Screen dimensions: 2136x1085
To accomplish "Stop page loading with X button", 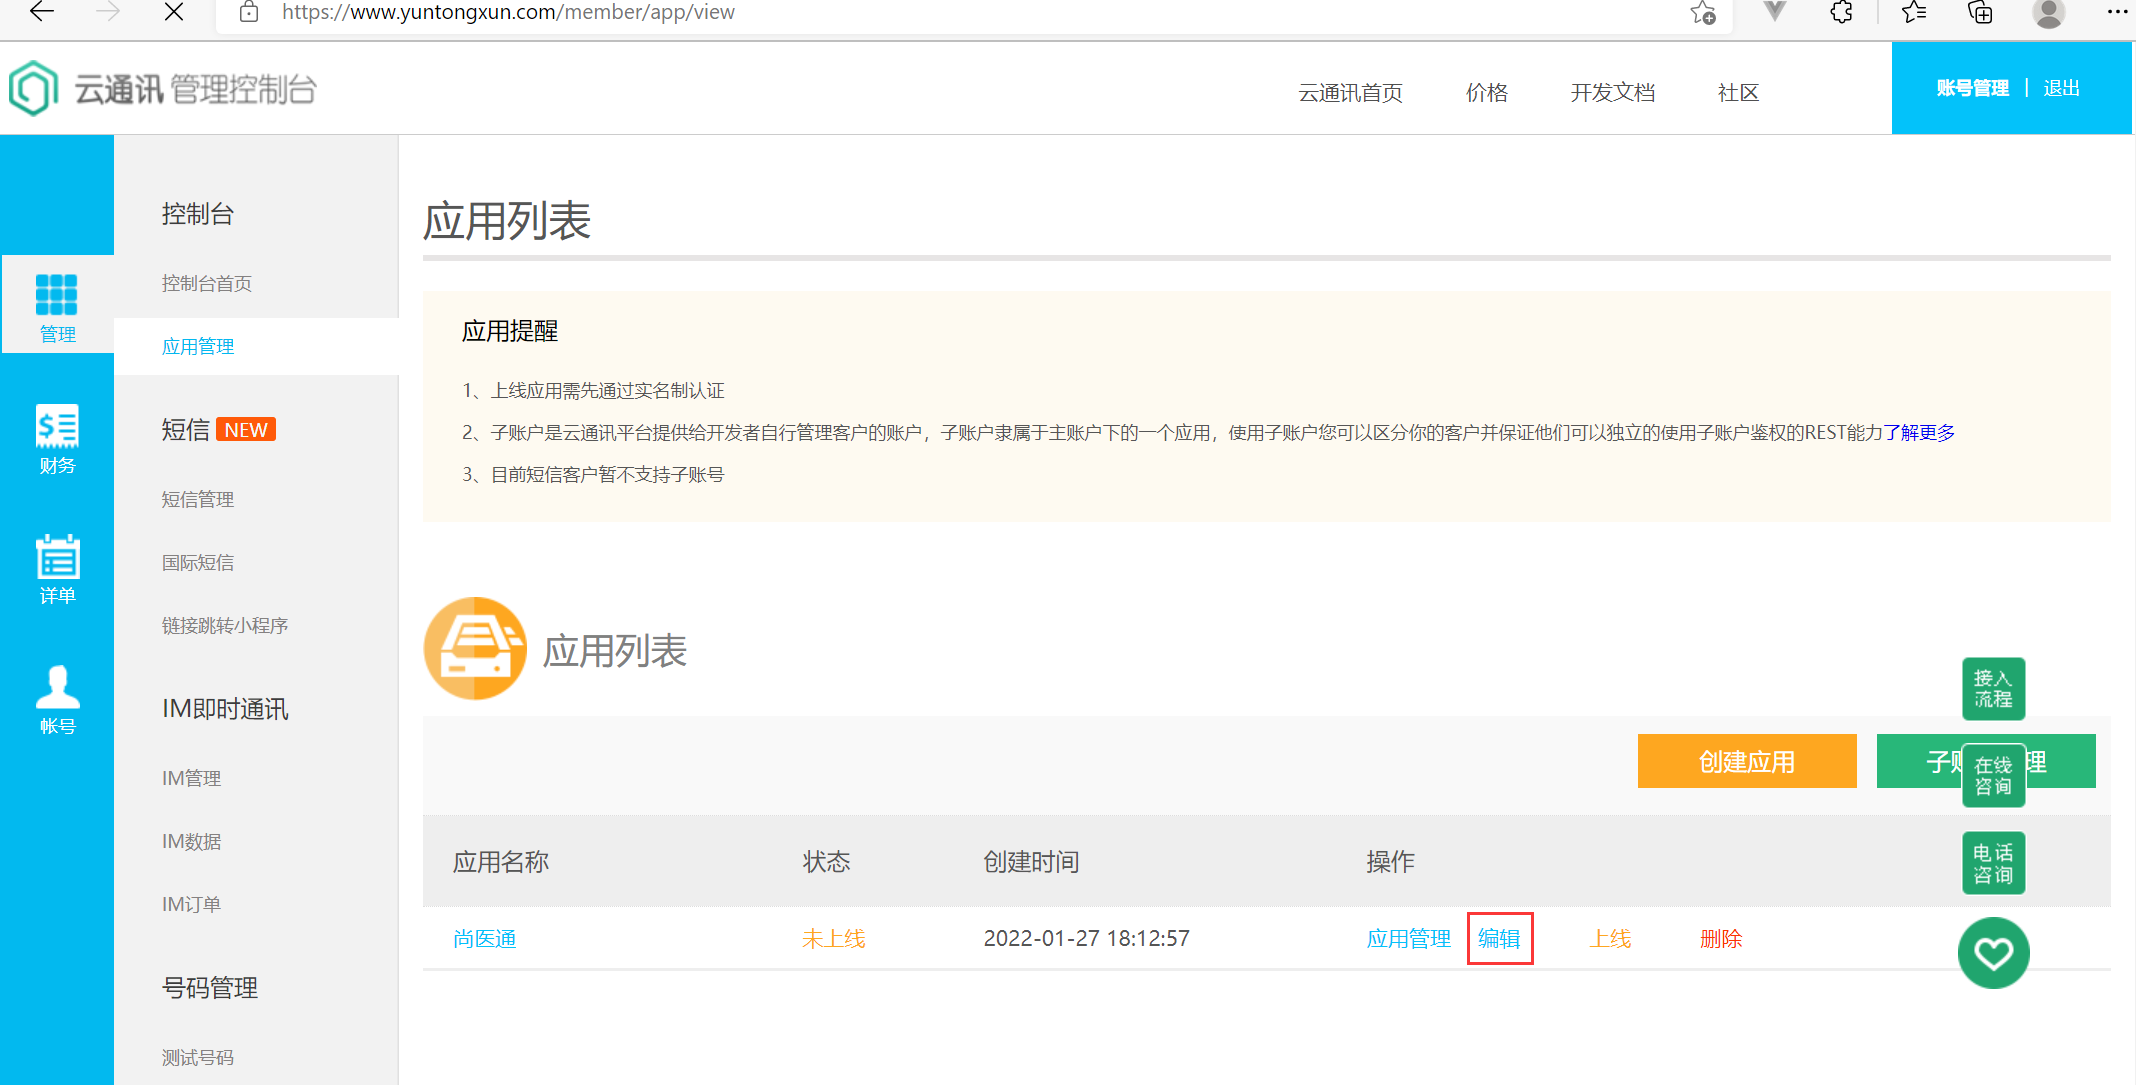I will 173,12.
